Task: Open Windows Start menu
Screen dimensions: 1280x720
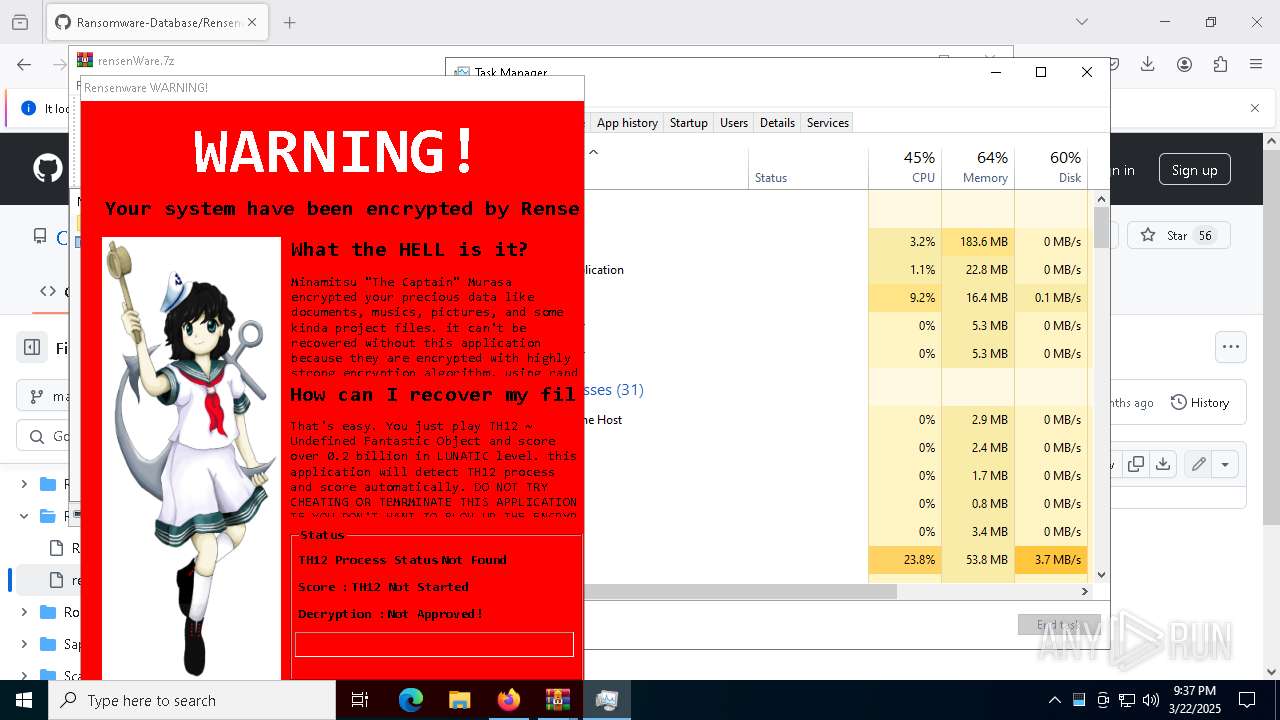Action: coord(24,700)
